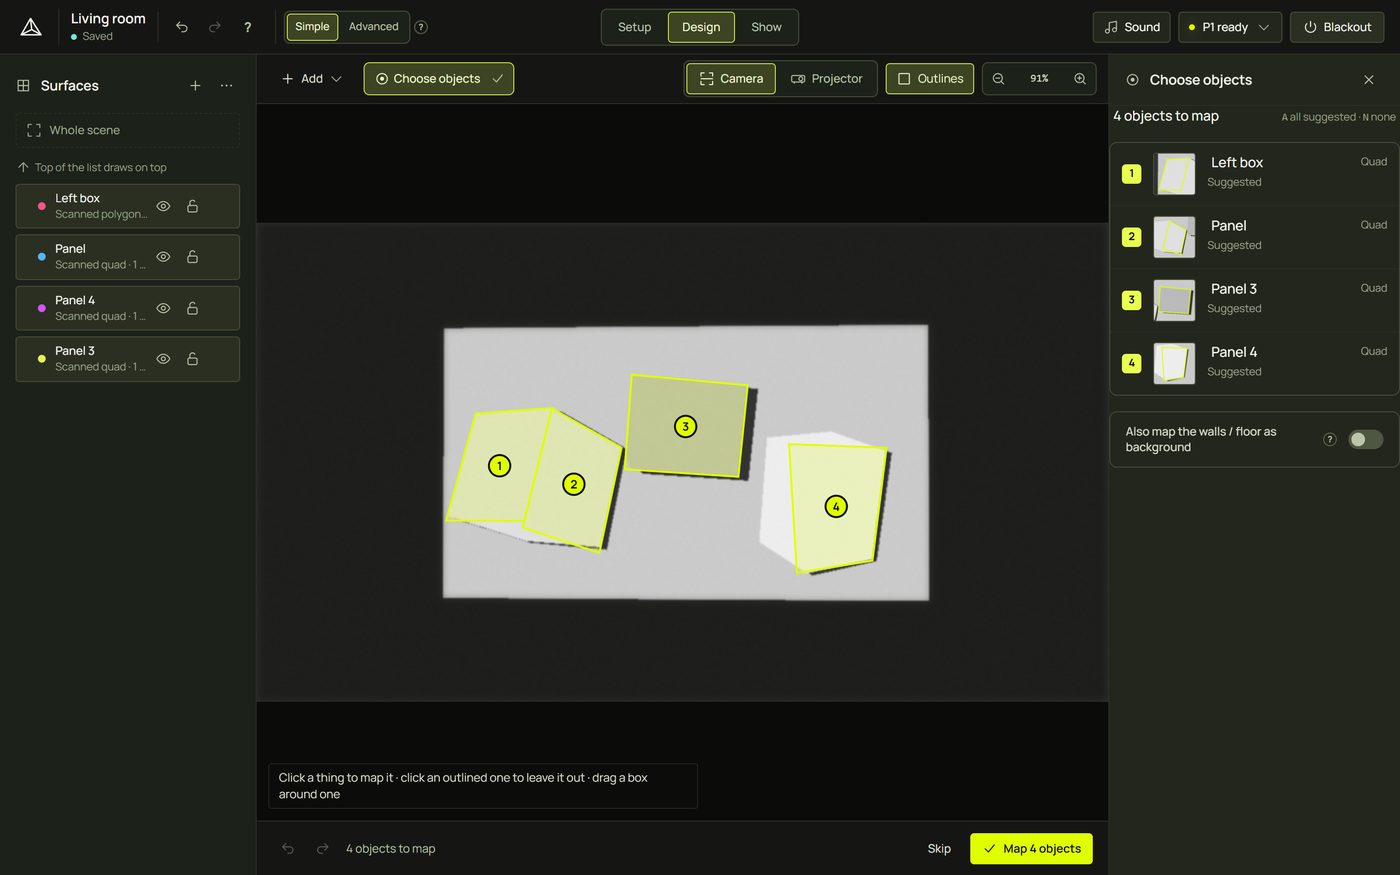The image size is (1400, 875).
Task: Select the Projector view
Action: [x=826, y=79]
